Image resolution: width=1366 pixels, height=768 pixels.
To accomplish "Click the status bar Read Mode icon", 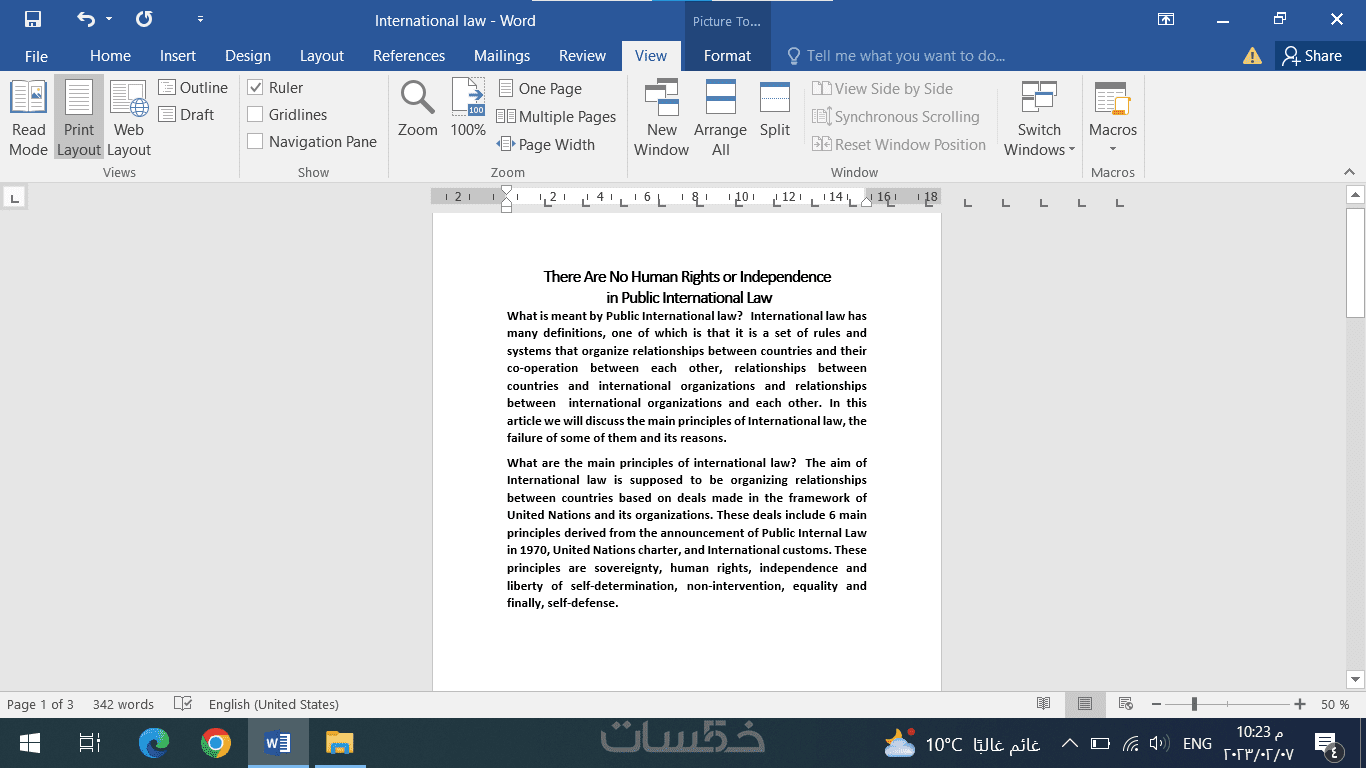I will click(1044, 704).
